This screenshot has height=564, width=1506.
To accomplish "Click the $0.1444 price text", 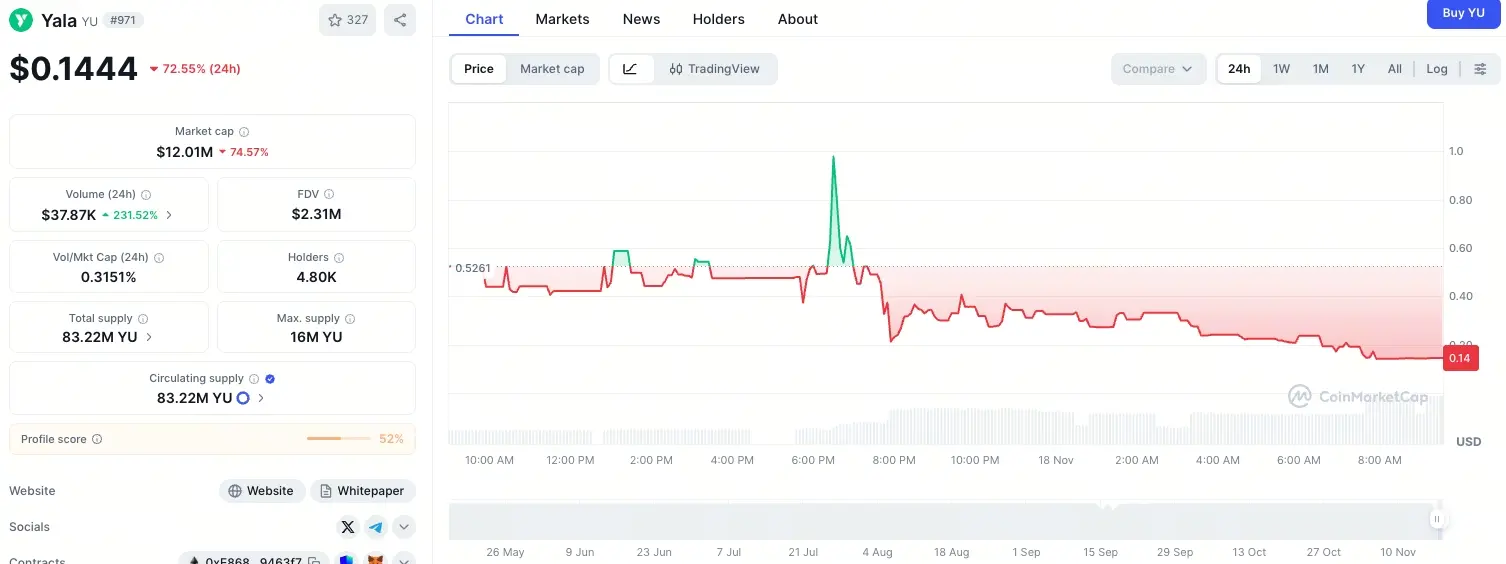I will [74, 68].
